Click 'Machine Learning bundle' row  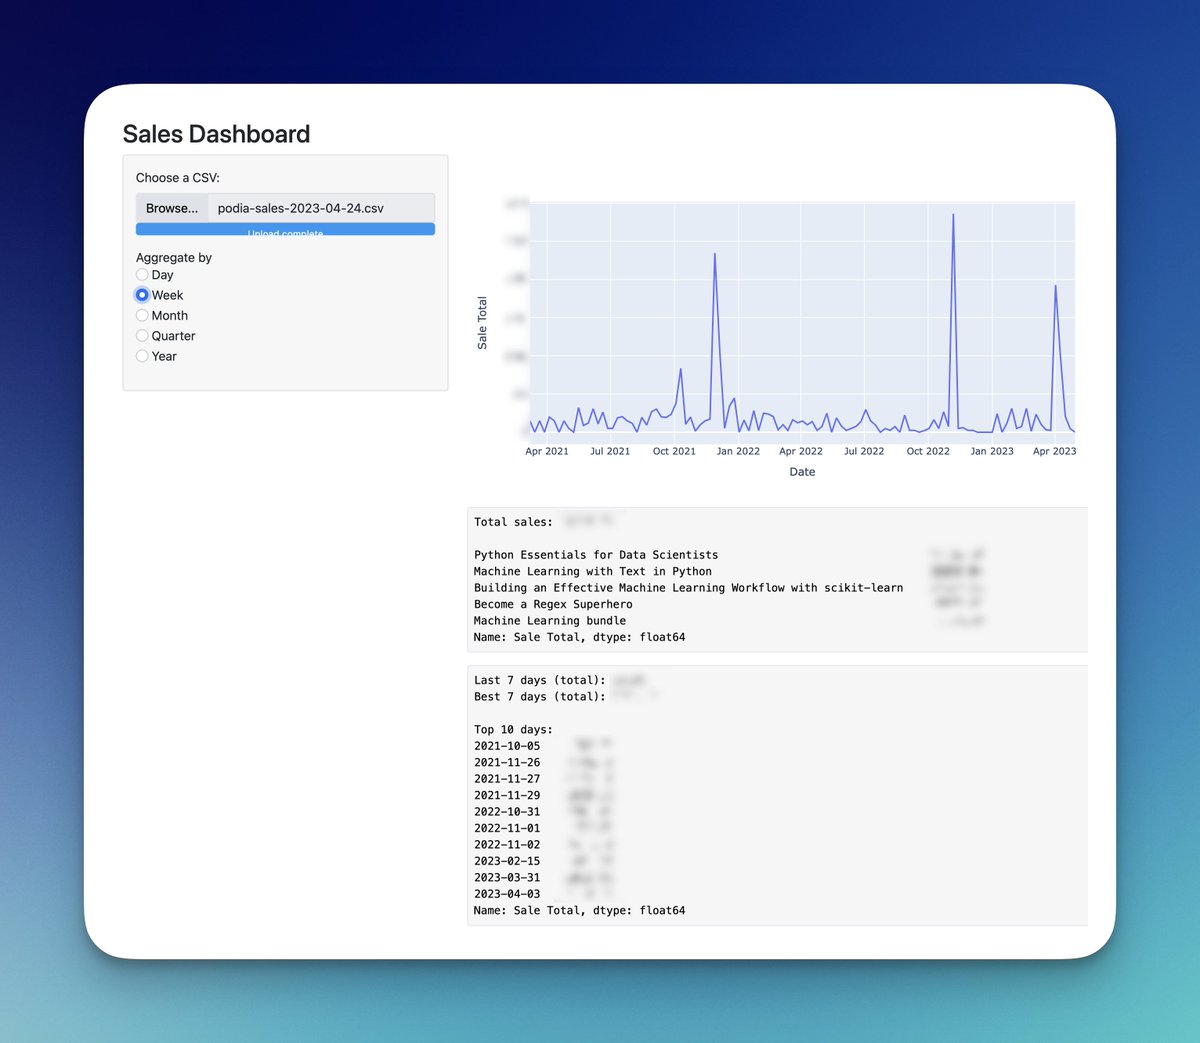tap(550, 621)
